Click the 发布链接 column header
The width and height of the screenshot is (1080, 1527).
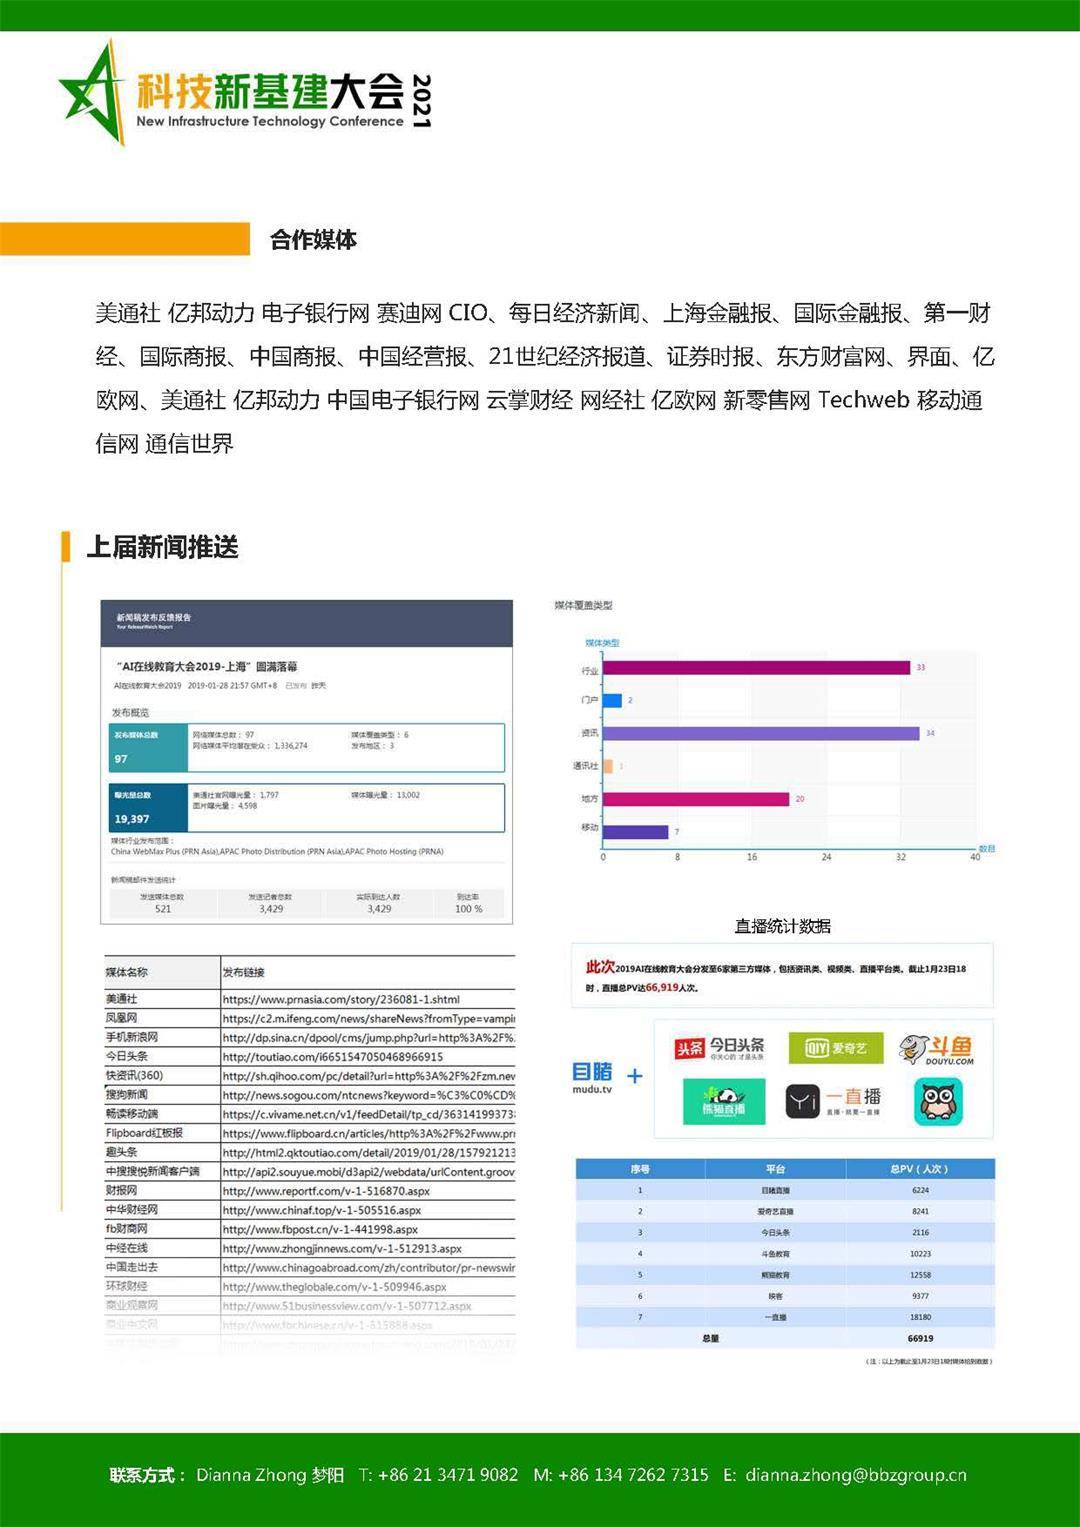(x=243, y=972)
